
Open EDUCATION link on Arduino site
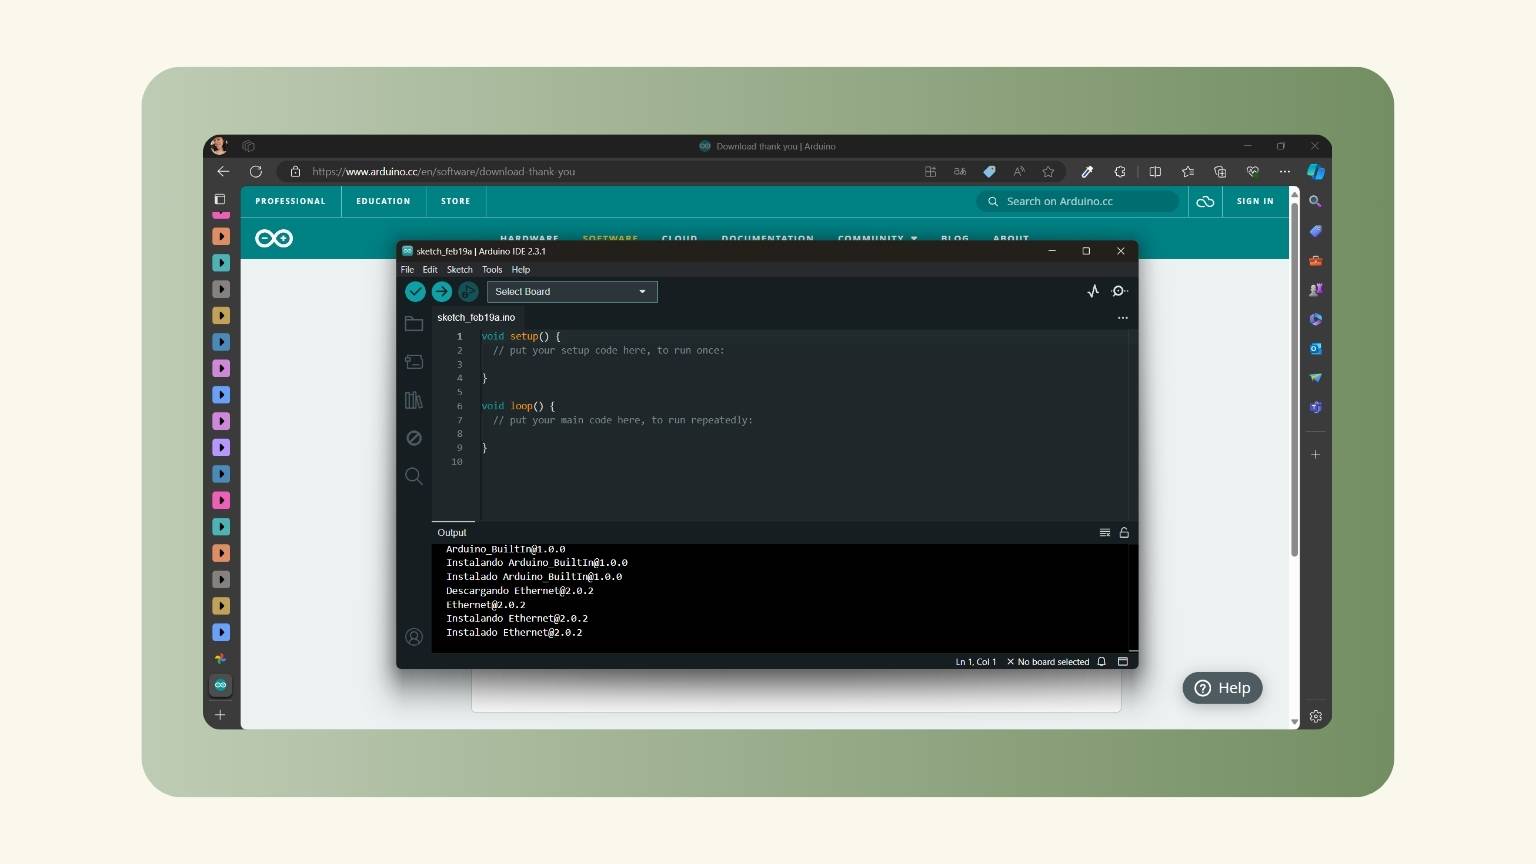pos(383,201)
